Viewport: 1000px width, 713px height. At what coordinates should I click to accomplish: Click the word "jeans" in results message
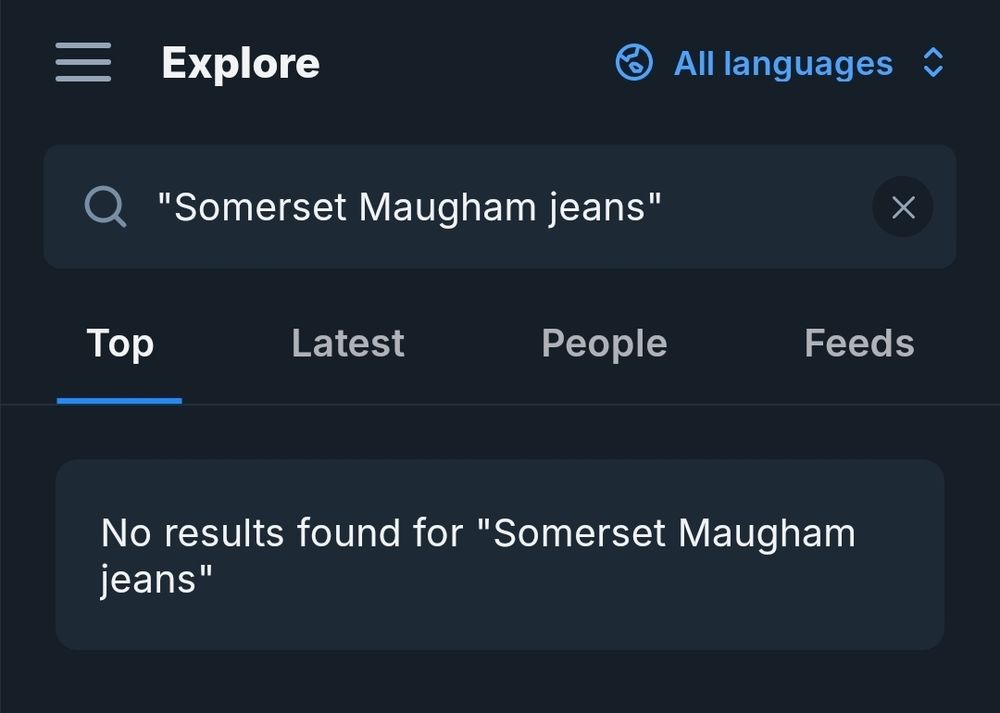tap(149, 580)
